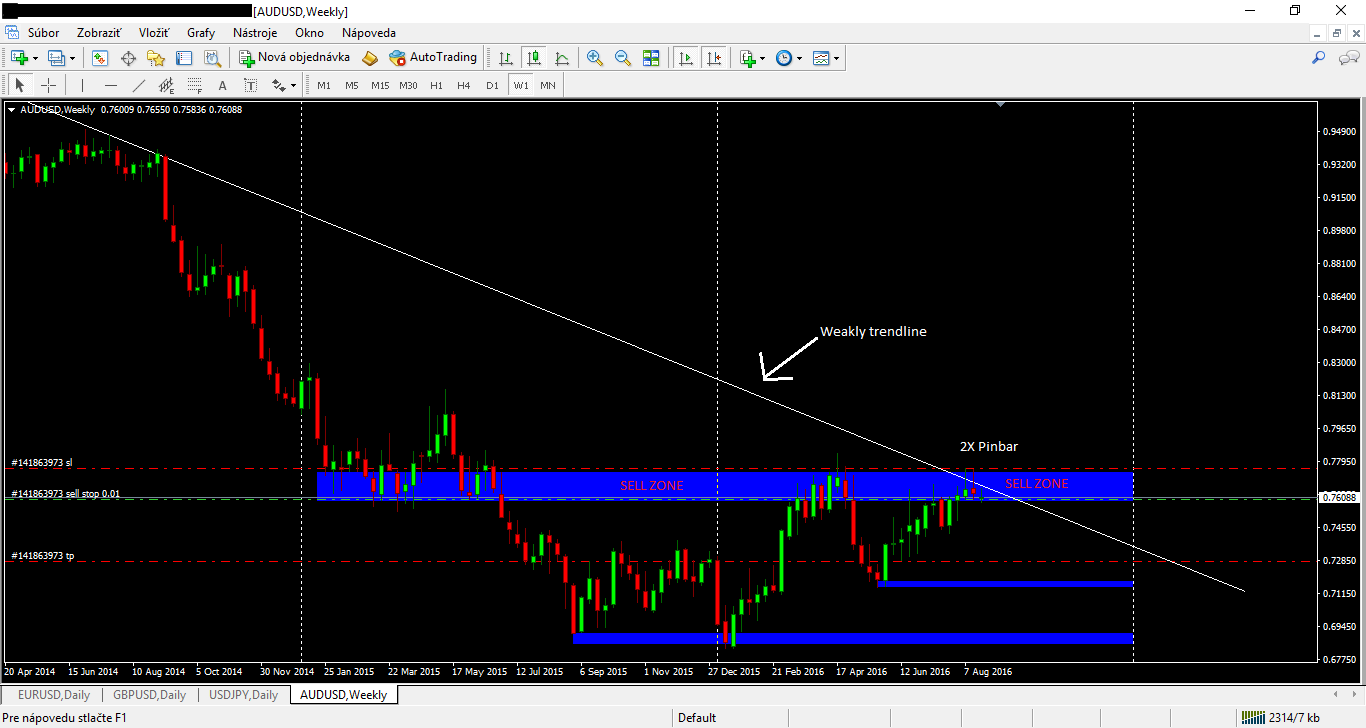Open the search magnifier at top right
1366x728 pixels.
(x=1319, y=58)
